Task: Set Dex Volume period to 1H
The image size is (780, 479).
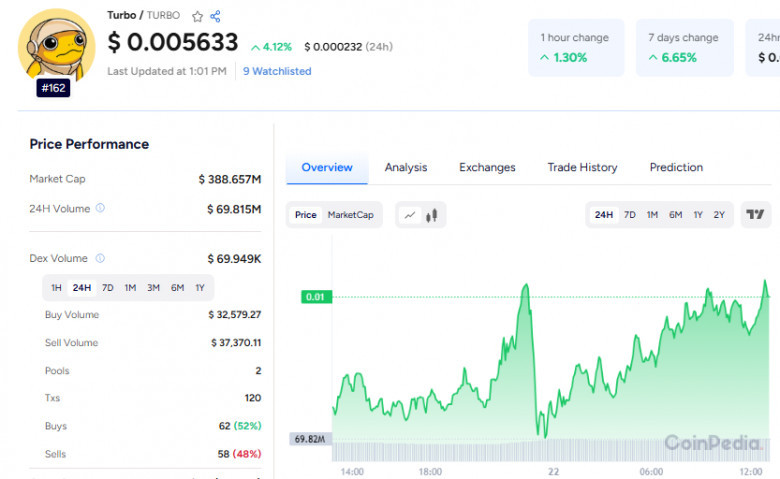Action: [x=56, y=288]
